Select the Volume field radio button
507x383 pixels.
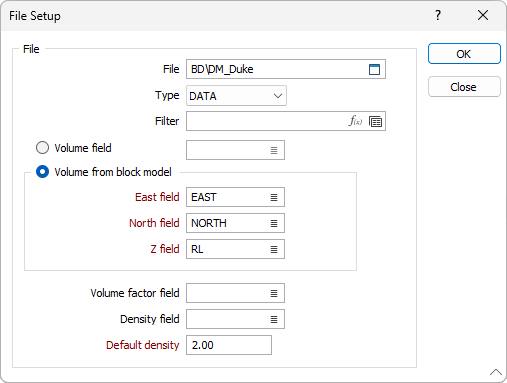[42, 148]
